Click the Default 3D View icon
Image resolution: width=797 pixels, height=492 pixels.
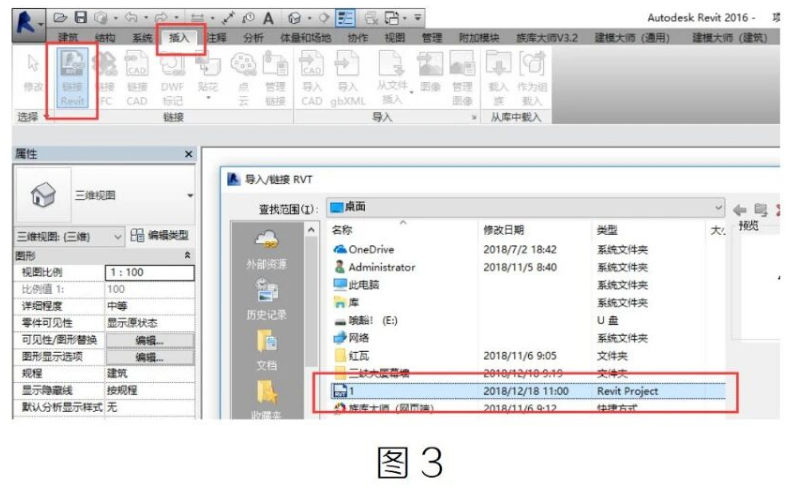coord(294,18)
